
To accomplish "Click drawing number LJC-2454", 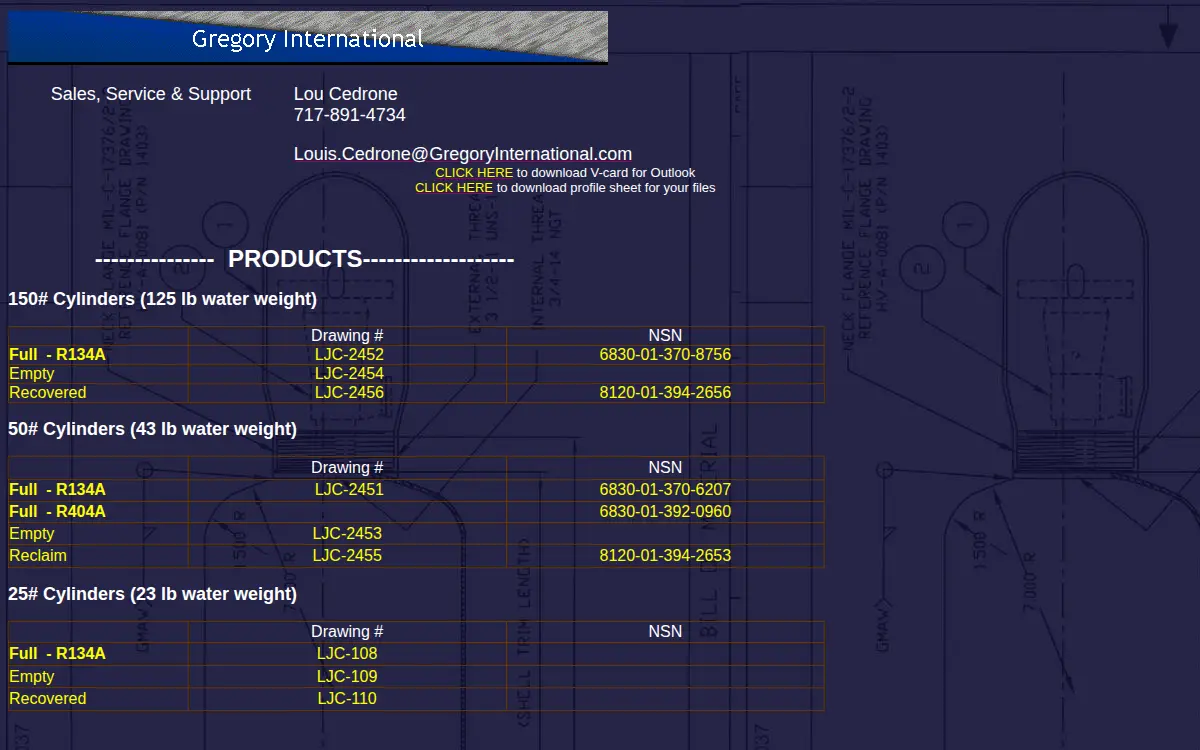I will [x=349, y=374].
